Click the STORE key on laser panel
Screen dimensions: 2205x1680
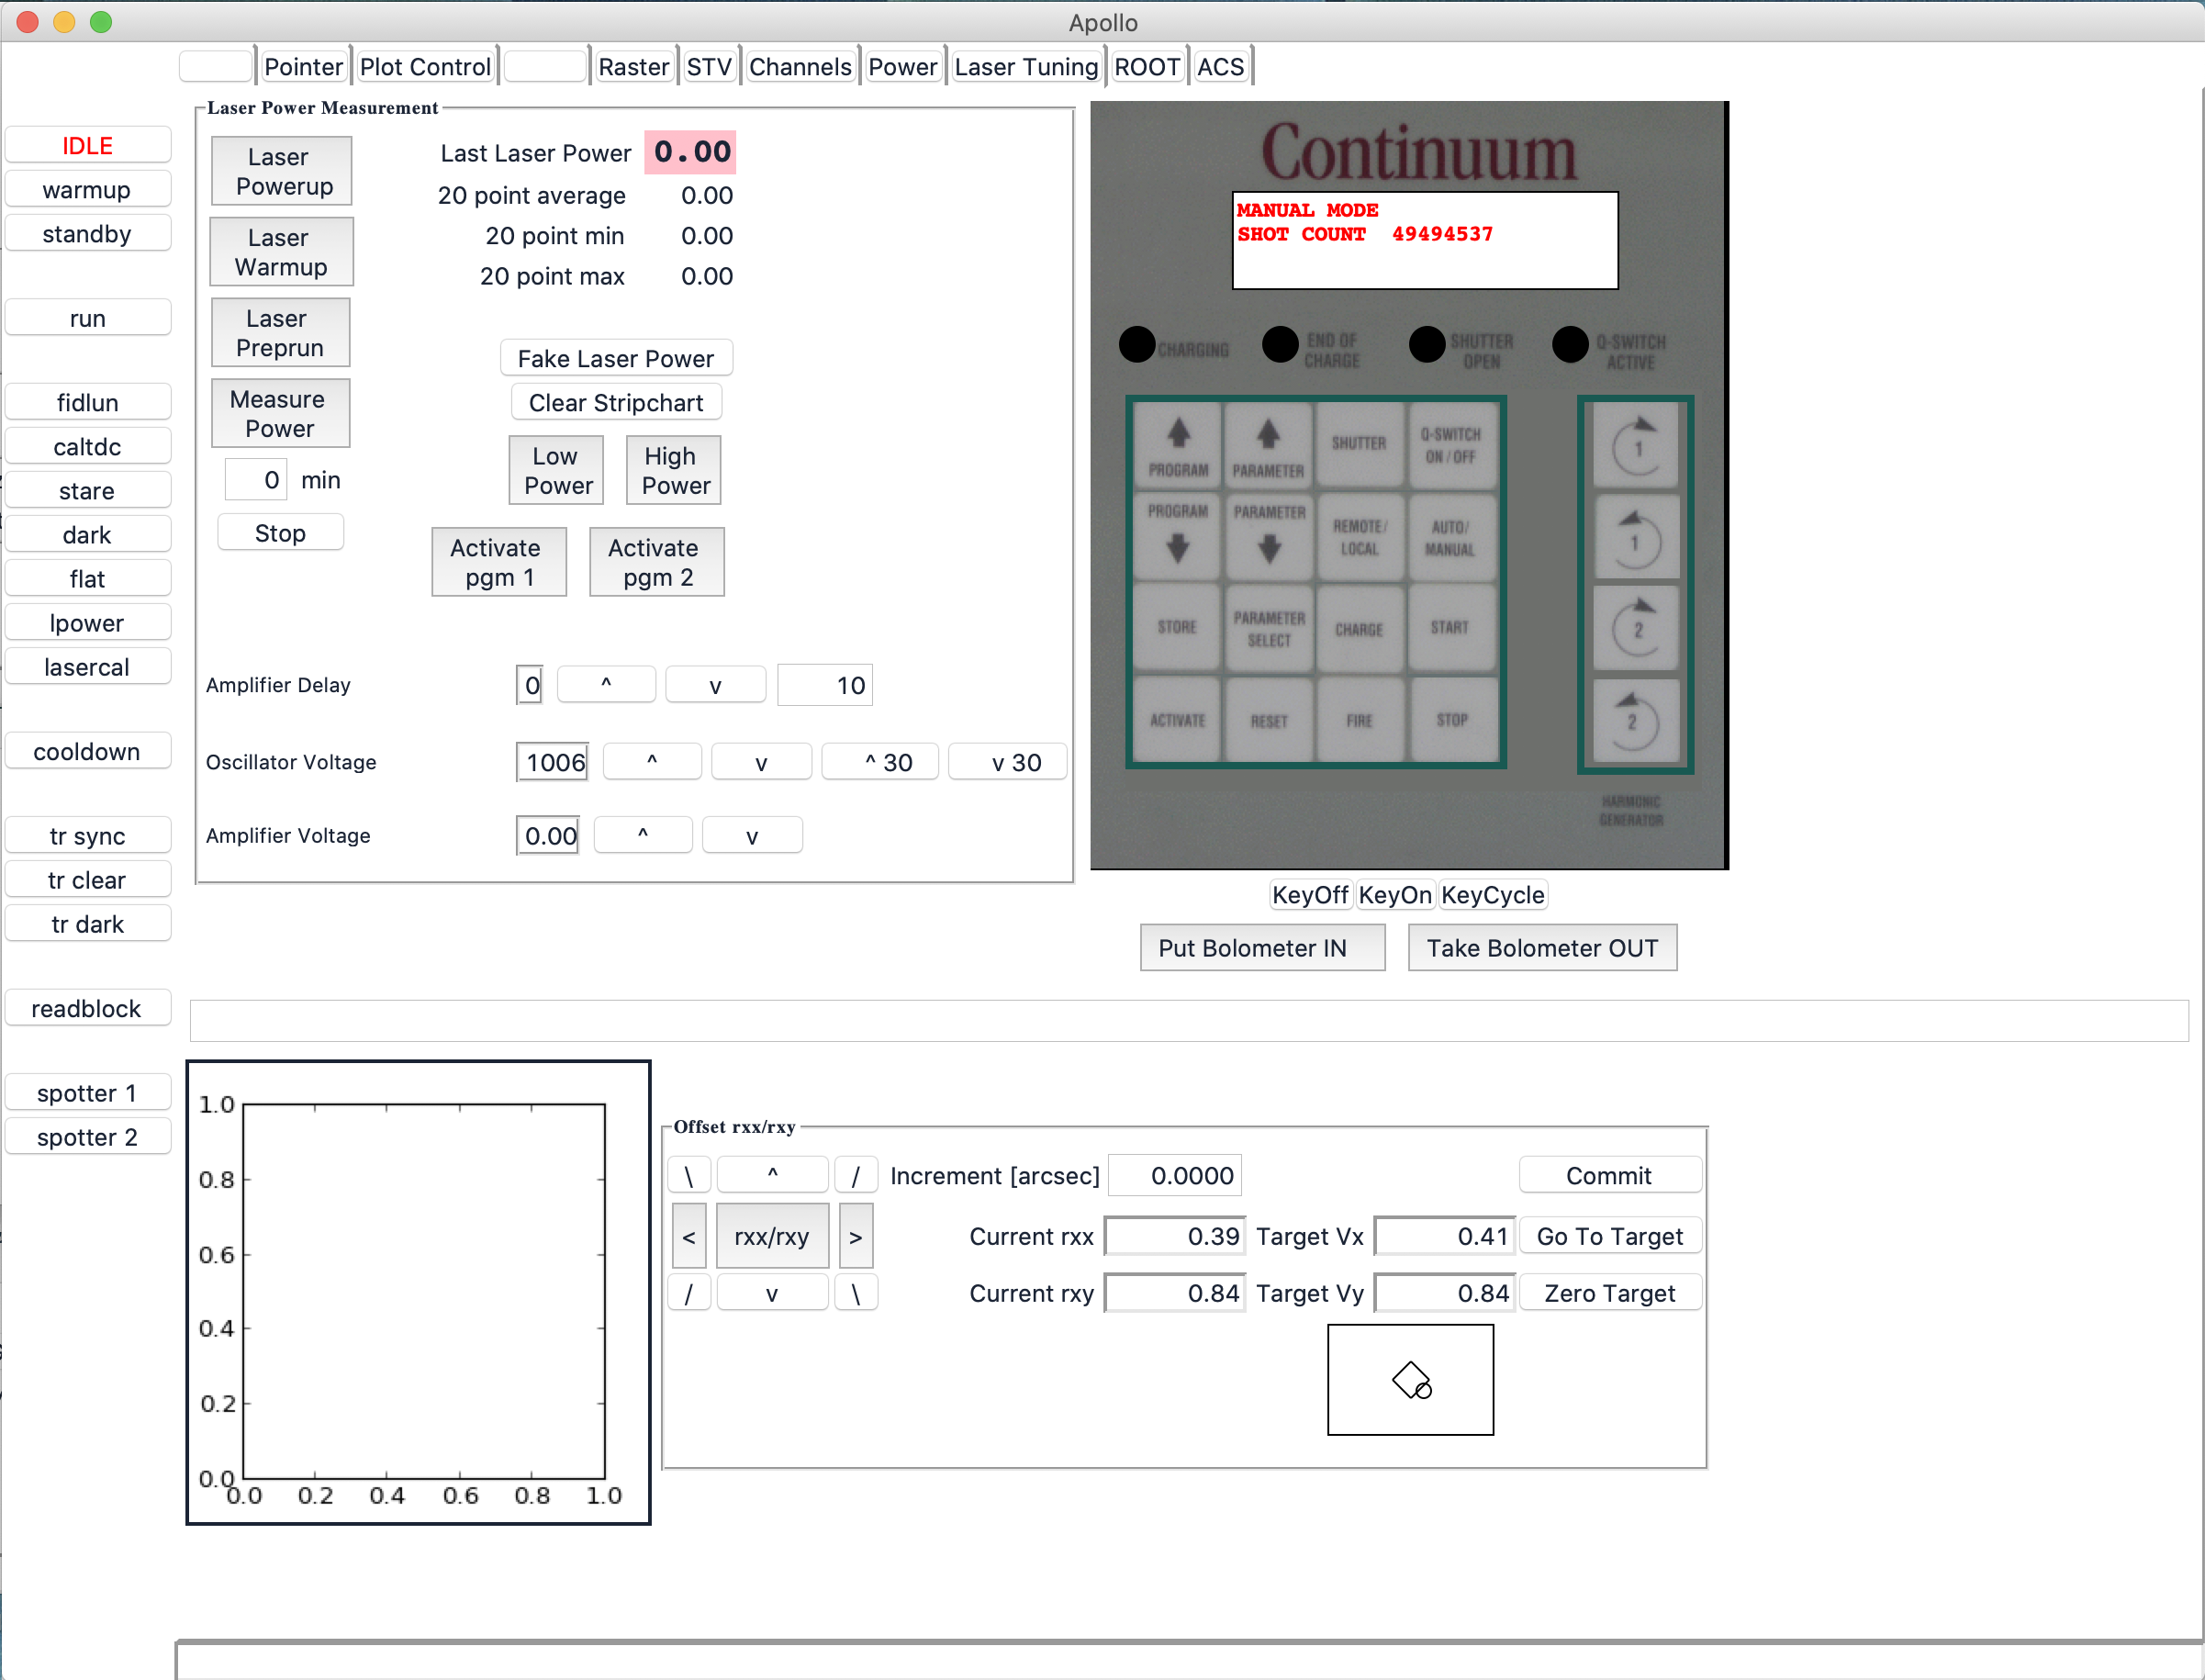(1178, 627)
